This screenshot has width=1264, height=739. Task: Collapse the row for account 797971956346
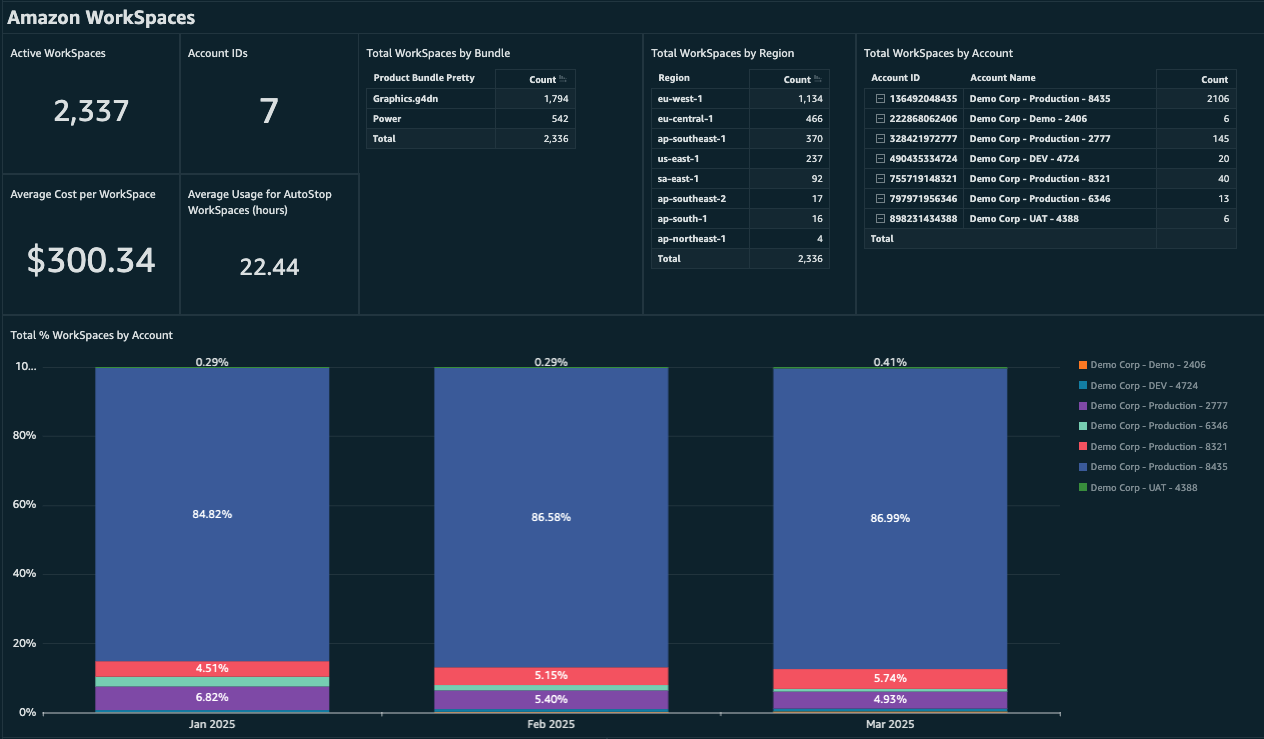point(881,198)
